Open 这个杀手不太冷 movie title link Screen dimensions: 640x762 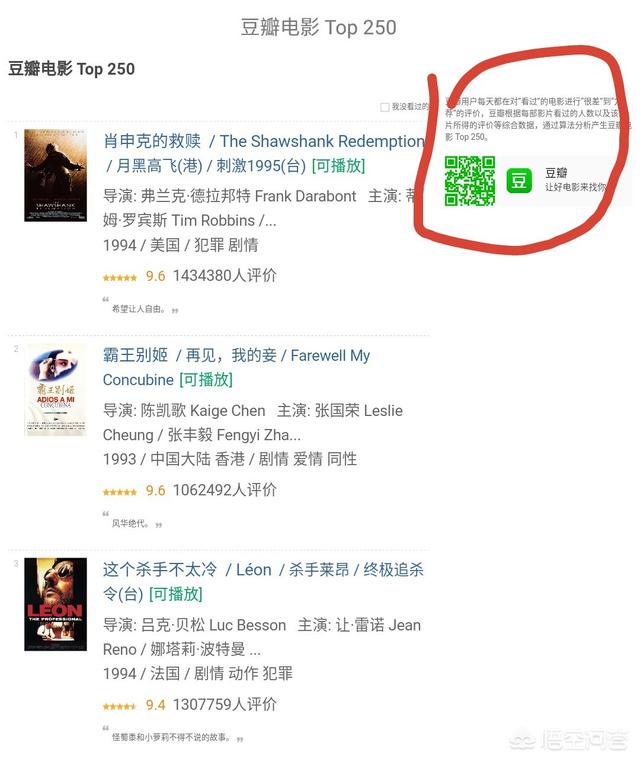tap(160, 570)
